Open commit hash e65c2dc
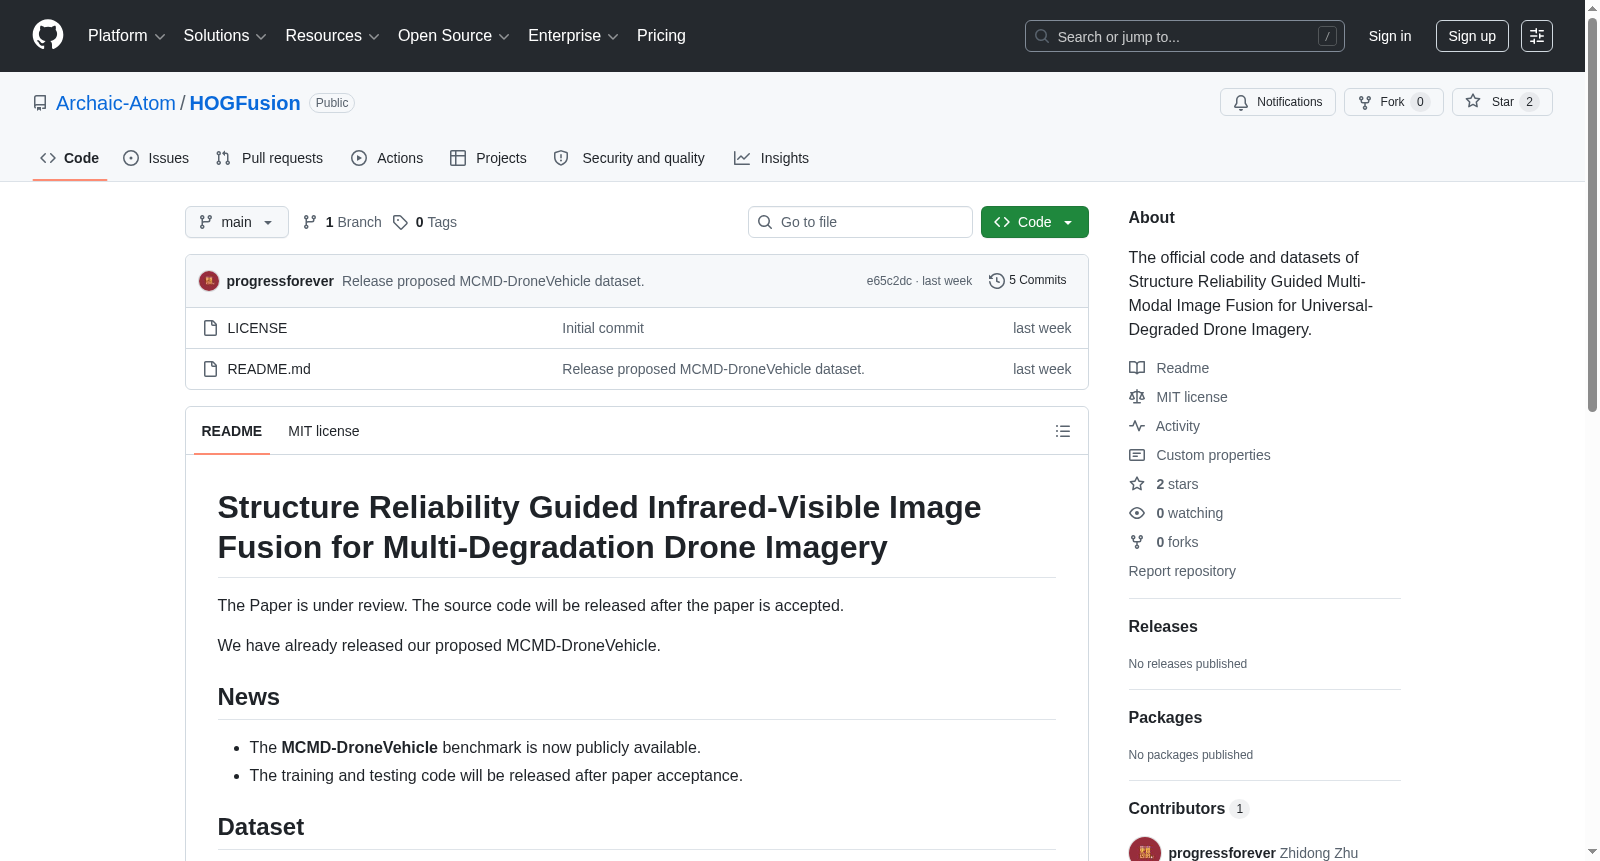The height and width of the screenshot is (861, 1600). (889, 281)
